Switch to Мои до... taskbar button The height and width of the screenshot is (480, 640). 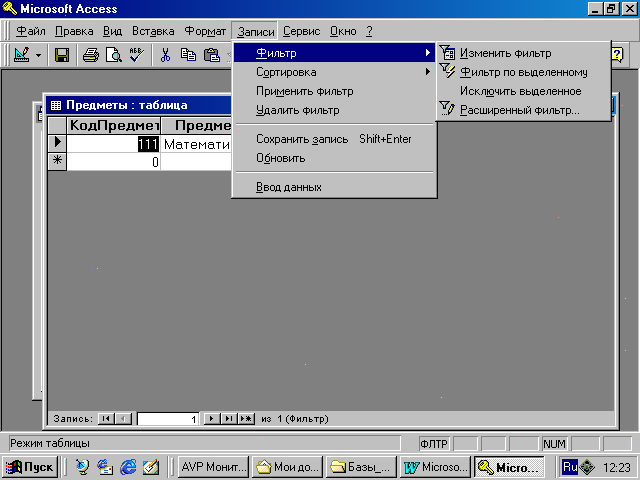pyautogui.click(x=287, y=467)
